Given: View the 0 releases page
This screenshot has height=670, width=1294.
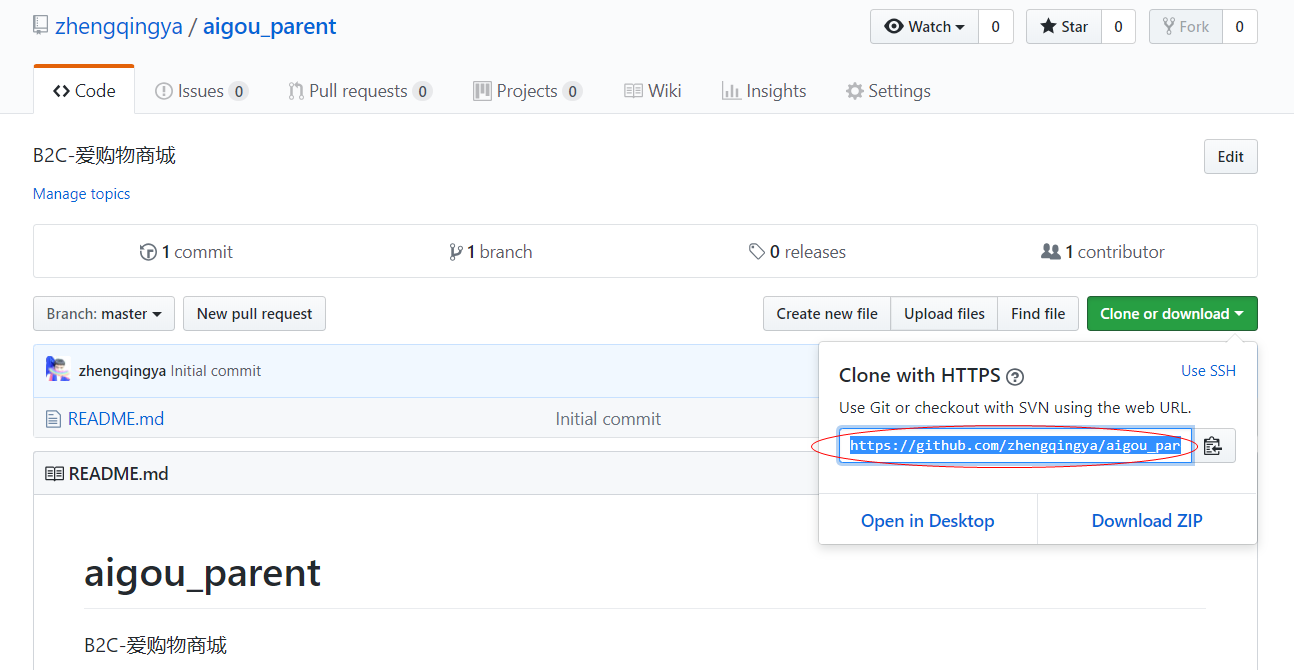Looking at the screenshot, I should pos(797,252).
